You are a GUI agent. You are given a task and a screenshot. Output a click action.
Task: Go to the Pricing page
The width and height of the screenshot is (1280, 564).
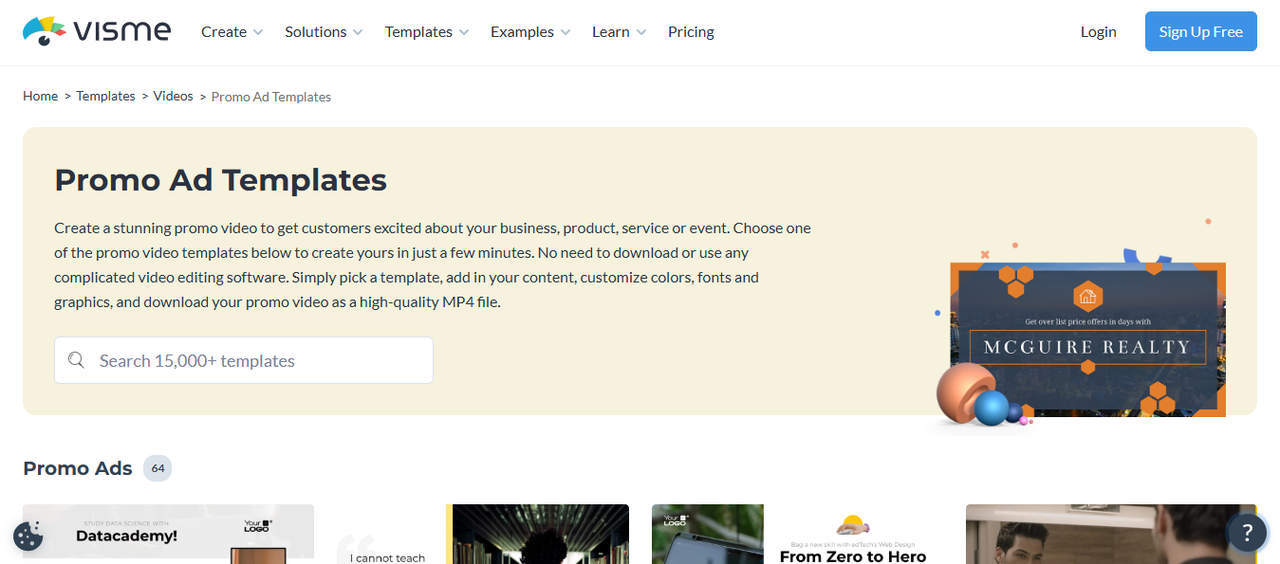click(x=691, y=32)
